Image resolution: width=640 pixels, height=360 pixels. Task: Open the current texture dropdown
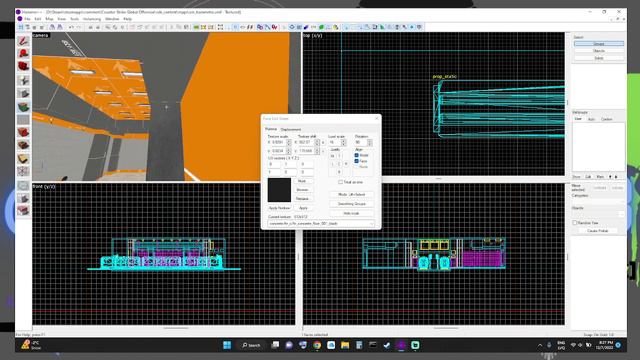tap(321, 224)
